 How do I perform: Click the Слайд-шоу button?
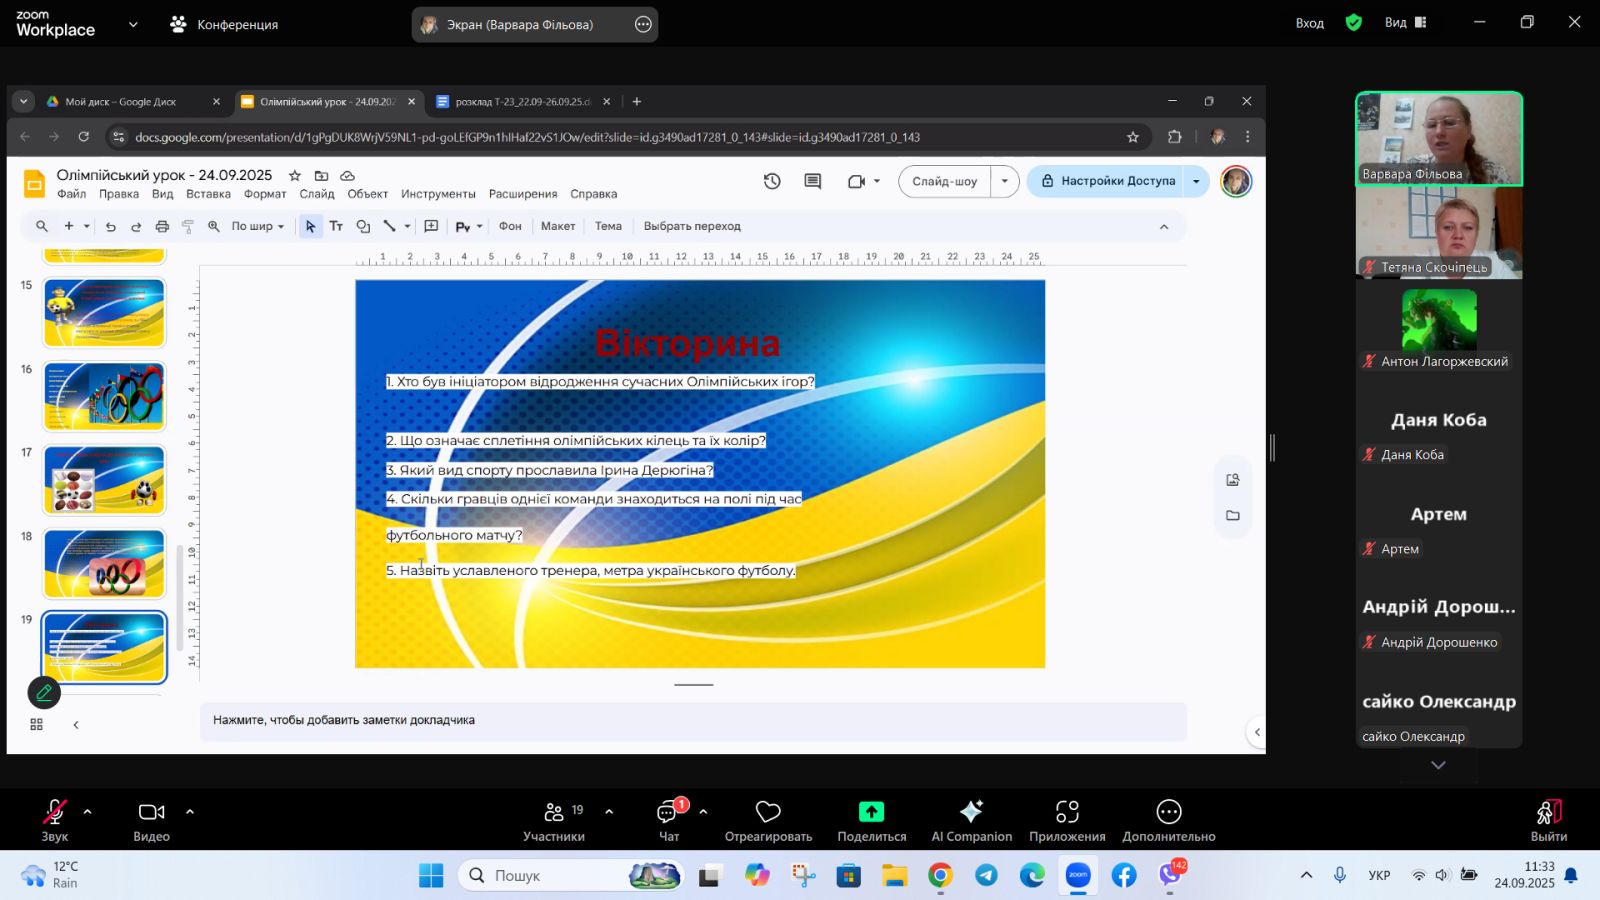coord(944,181)
